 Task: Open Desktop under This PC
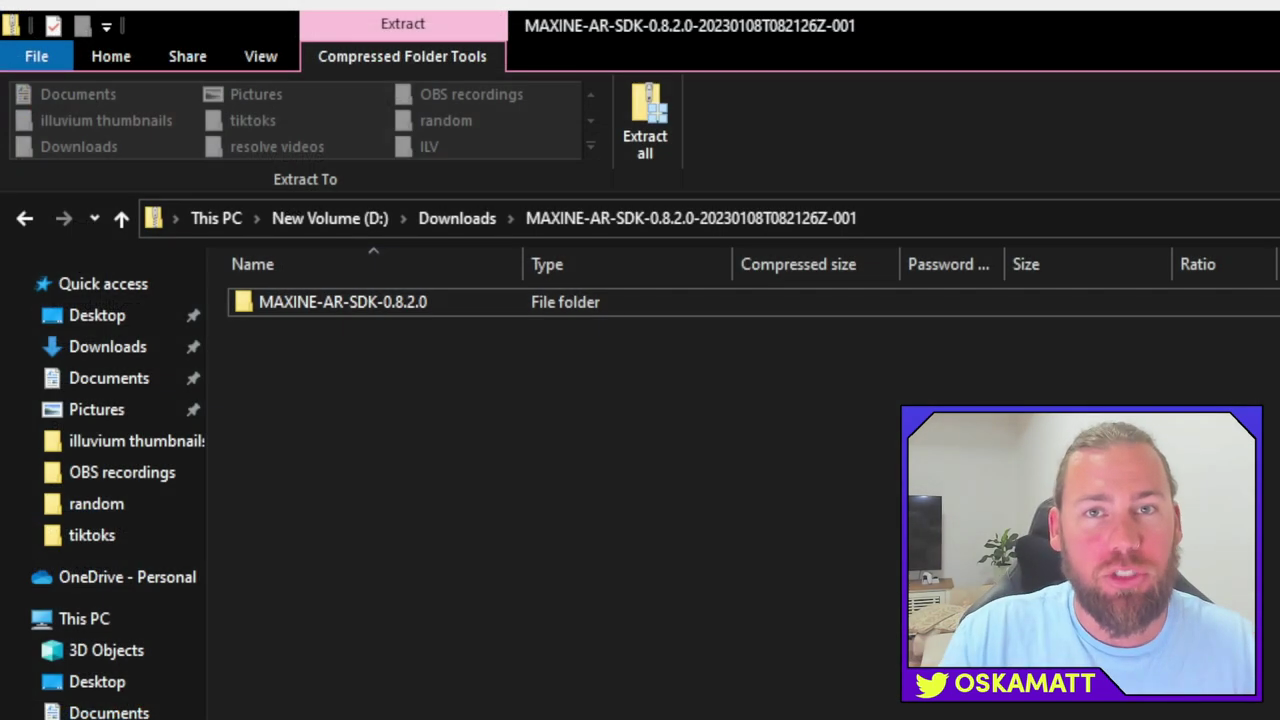(97, 682)
